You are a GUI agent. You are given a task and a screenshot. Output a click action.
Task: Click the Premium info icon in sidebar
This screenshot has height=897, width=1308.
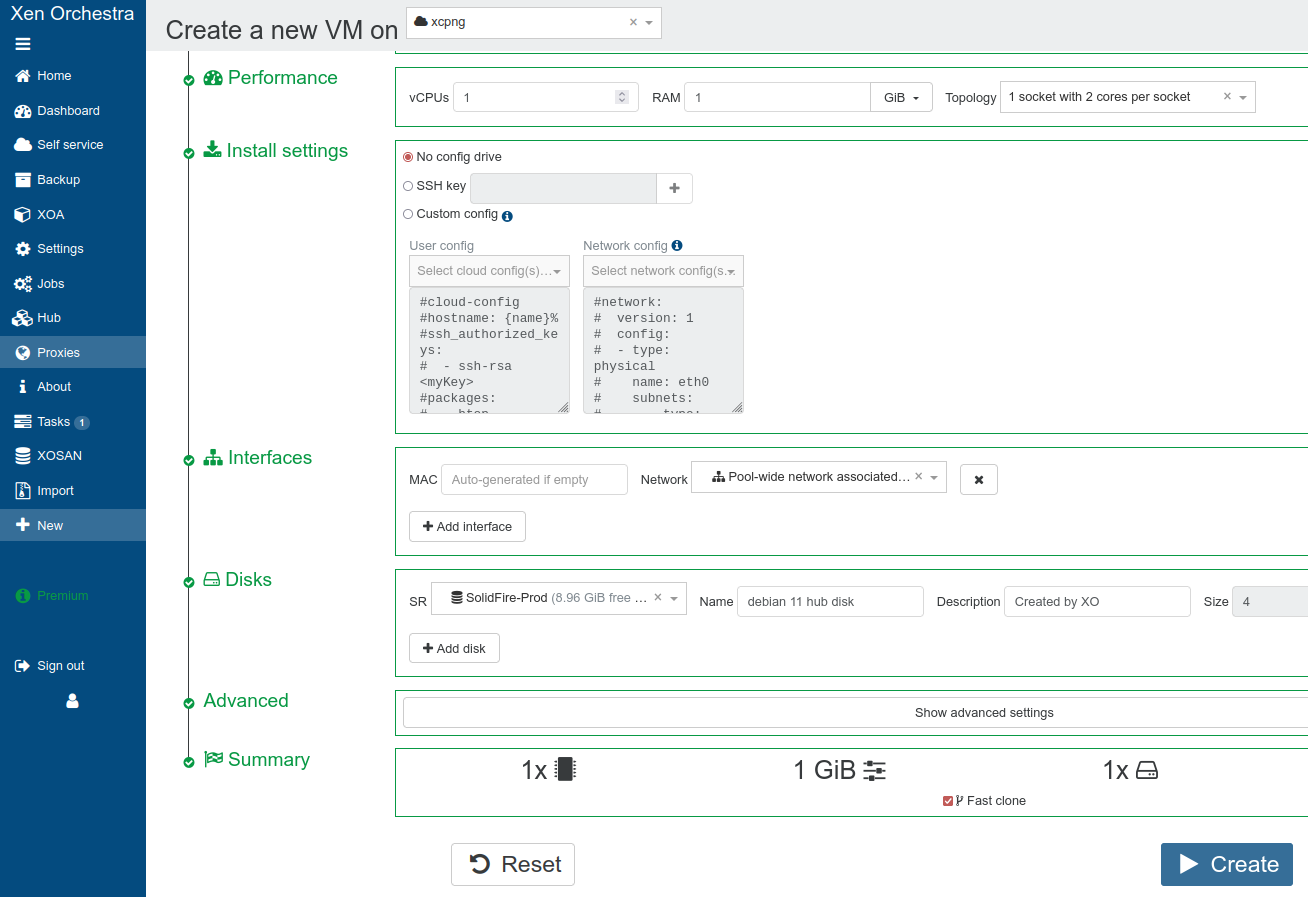pyautogui.click(x=23, y=596)
